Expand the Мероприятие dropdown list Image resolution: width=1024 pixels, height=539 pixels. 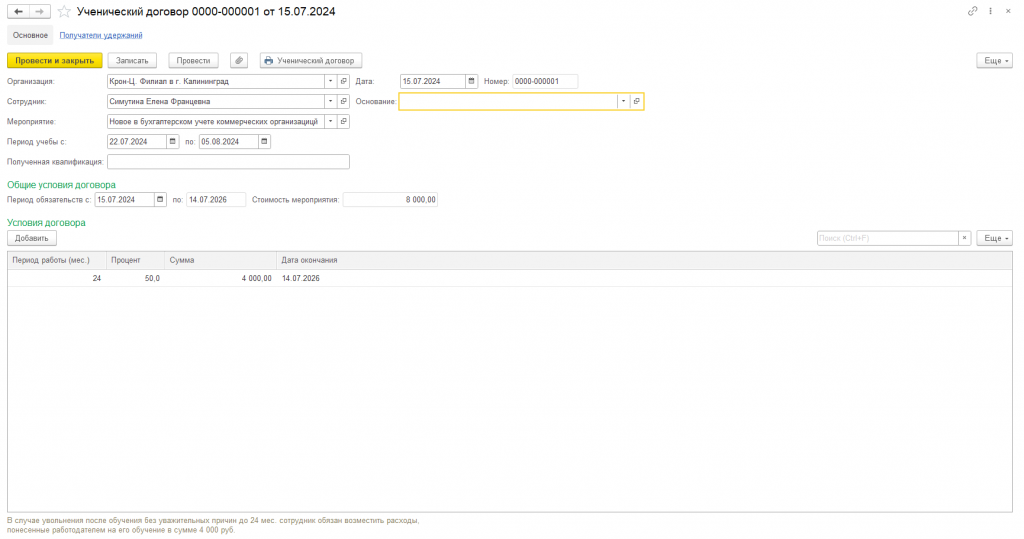click(x=330, y=122)
